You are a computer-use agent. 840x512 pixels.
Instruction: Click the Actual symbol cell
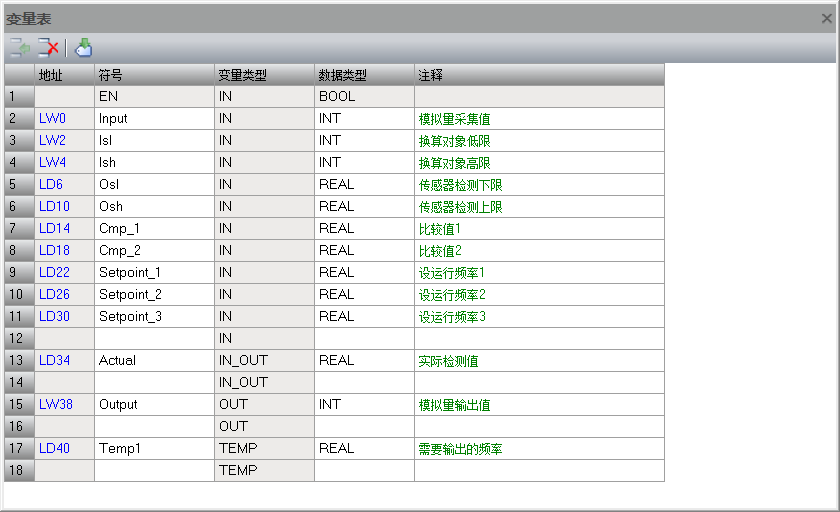(x=154, y=360)
